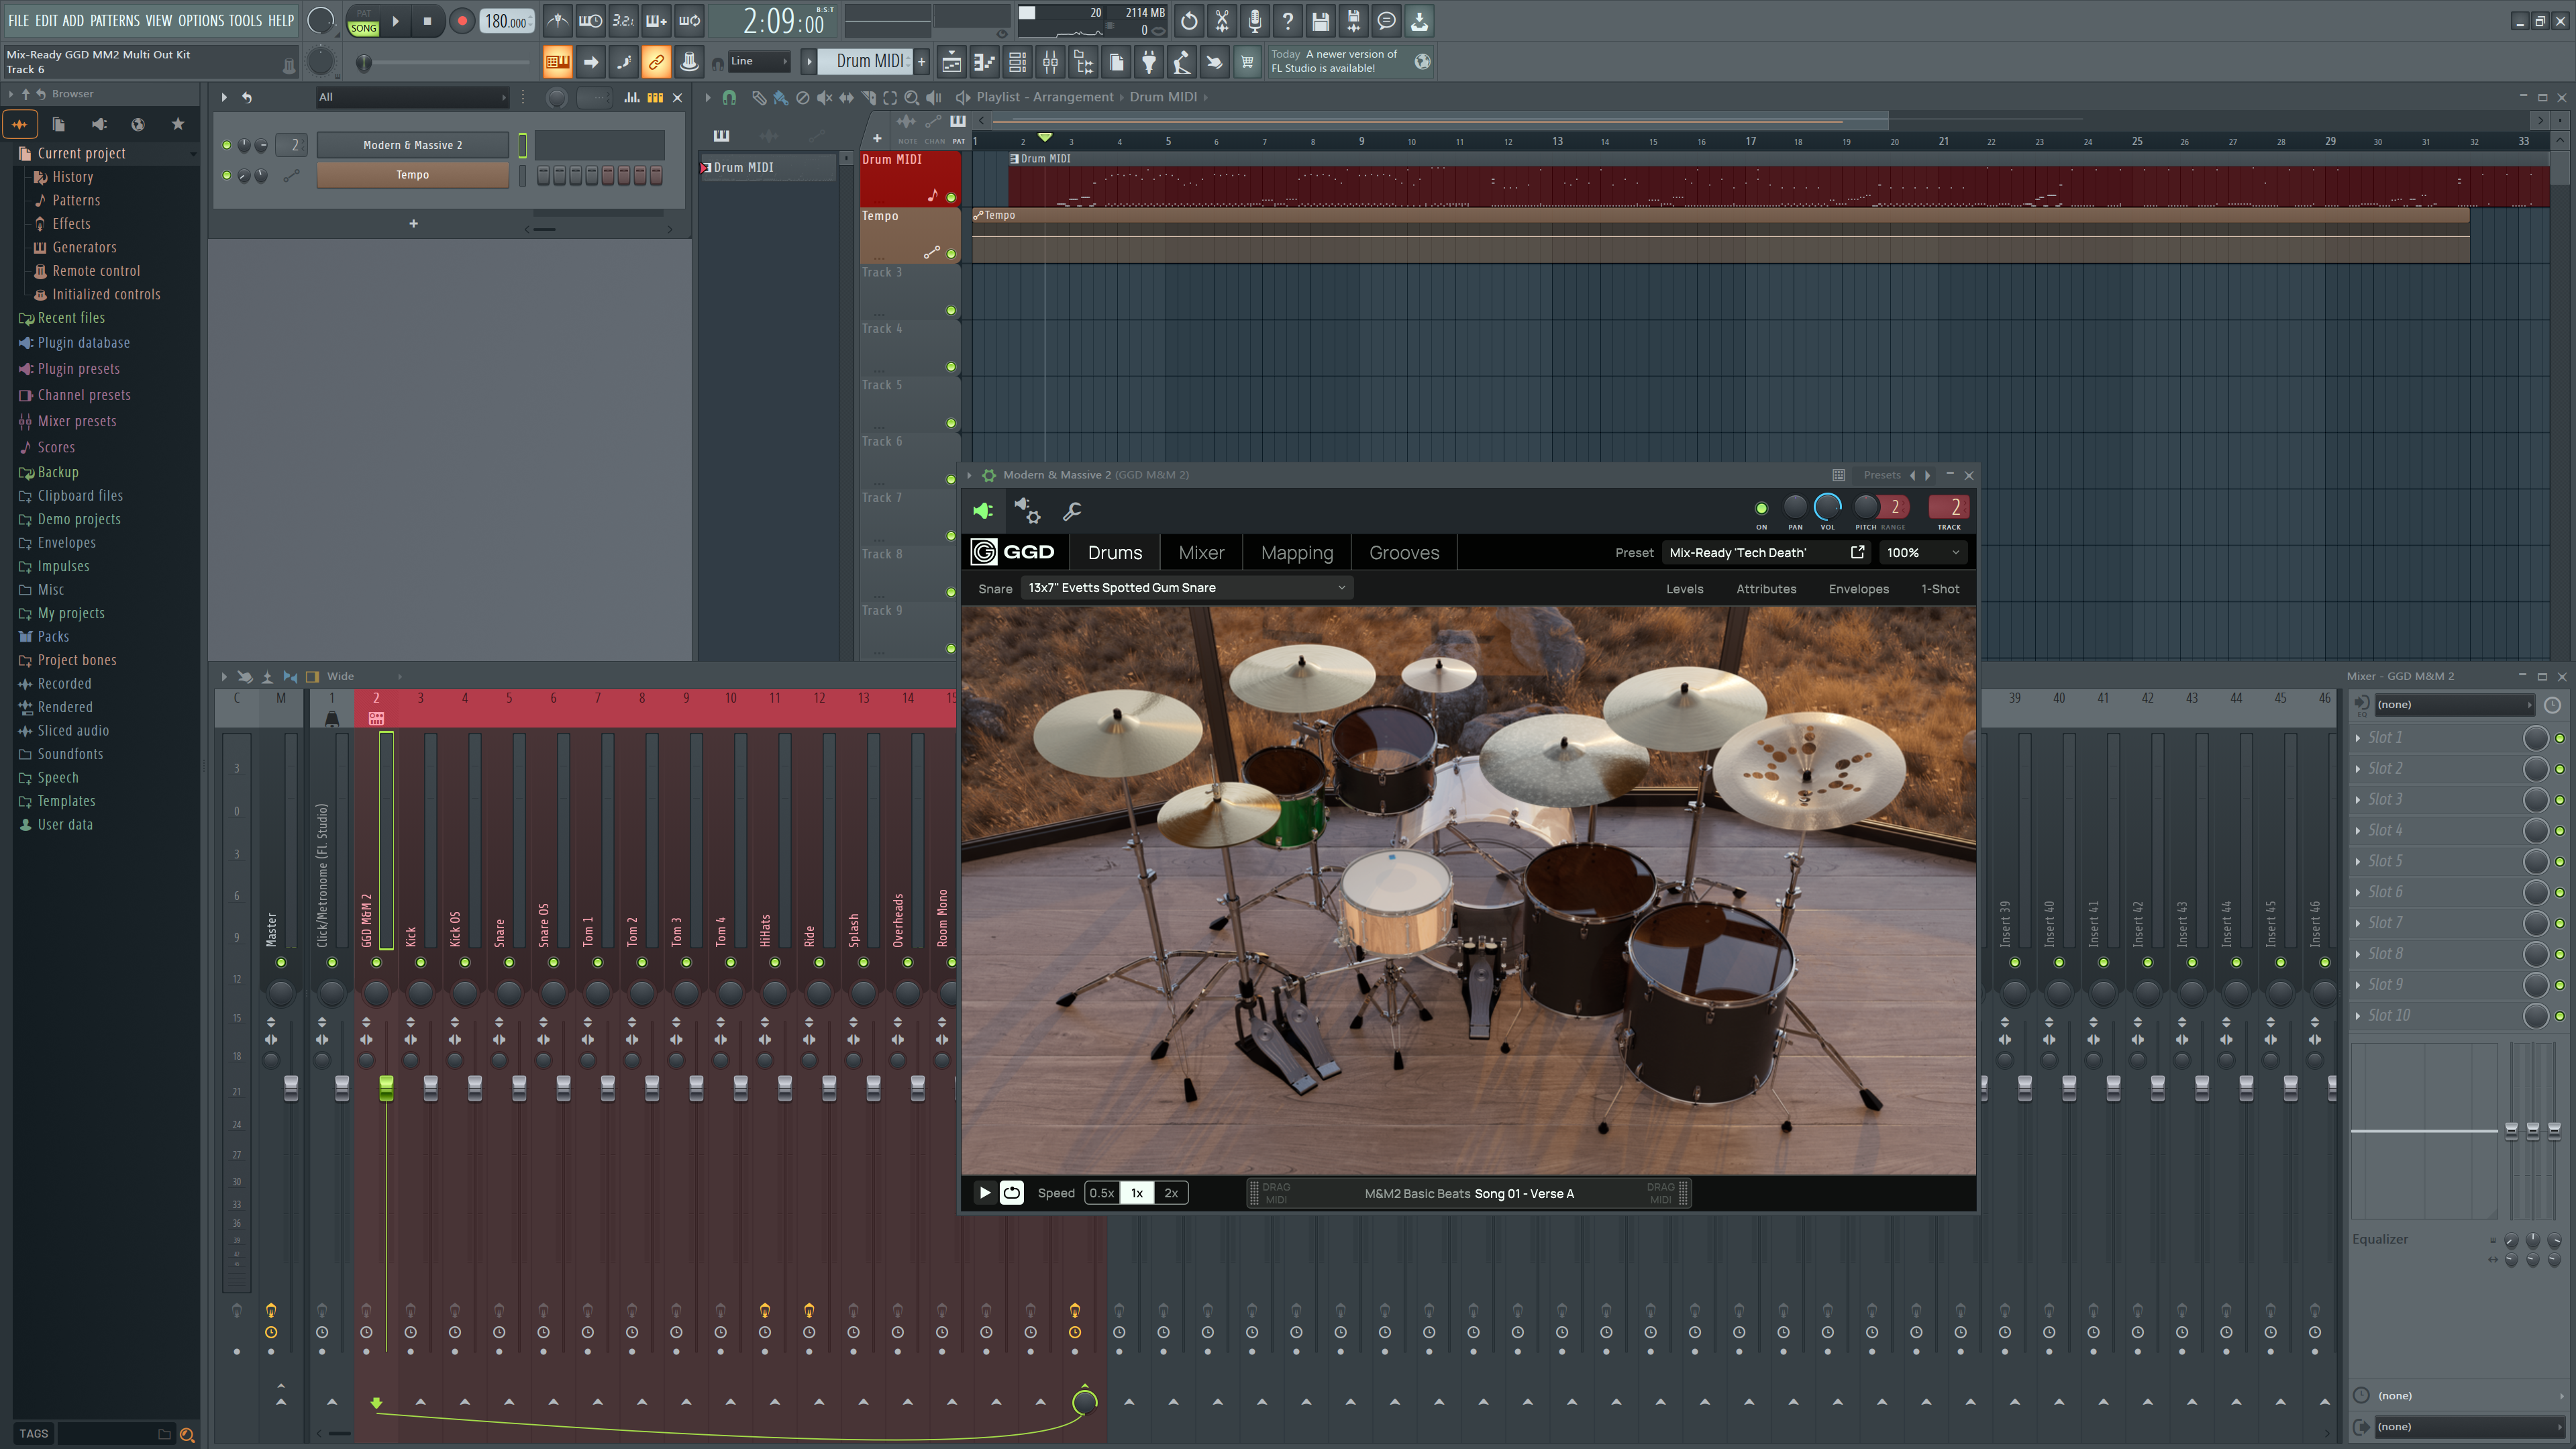Image resolution: width=2576 pixels, height=1449 pixels.
Task: Open the FILE menu
Action: tap(18, 20)
